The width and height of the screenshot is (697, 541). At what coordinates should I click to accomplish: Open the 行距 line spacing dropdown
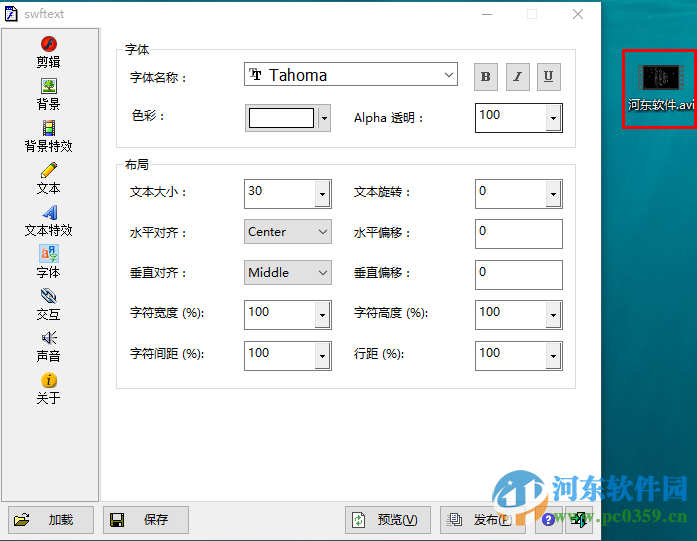point(553,356)
